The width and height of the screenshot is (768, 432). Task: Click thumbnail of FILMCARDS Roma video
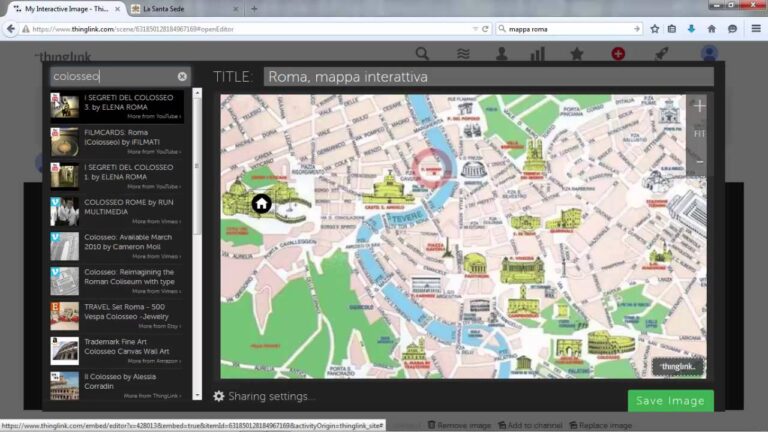click(x=64, y=142)
